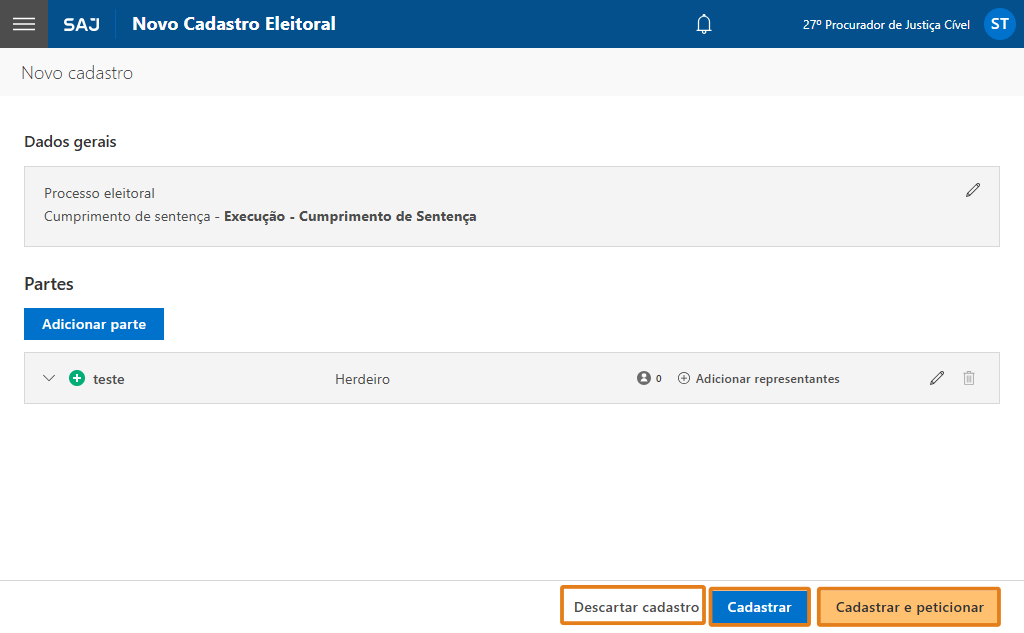Click the Herdeiro participation label
Screen dimensions: 1024x633
pyautogui.click(x=362, y=379)
